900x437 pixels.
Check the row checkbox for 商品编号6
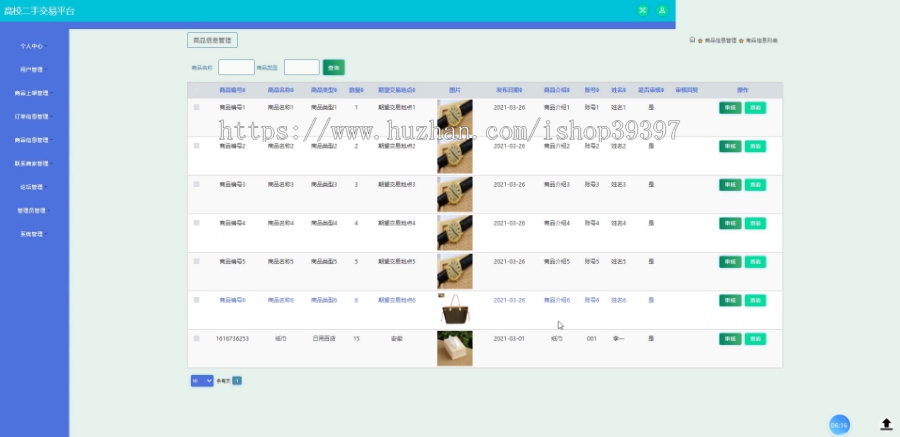[x=196, y=300]
